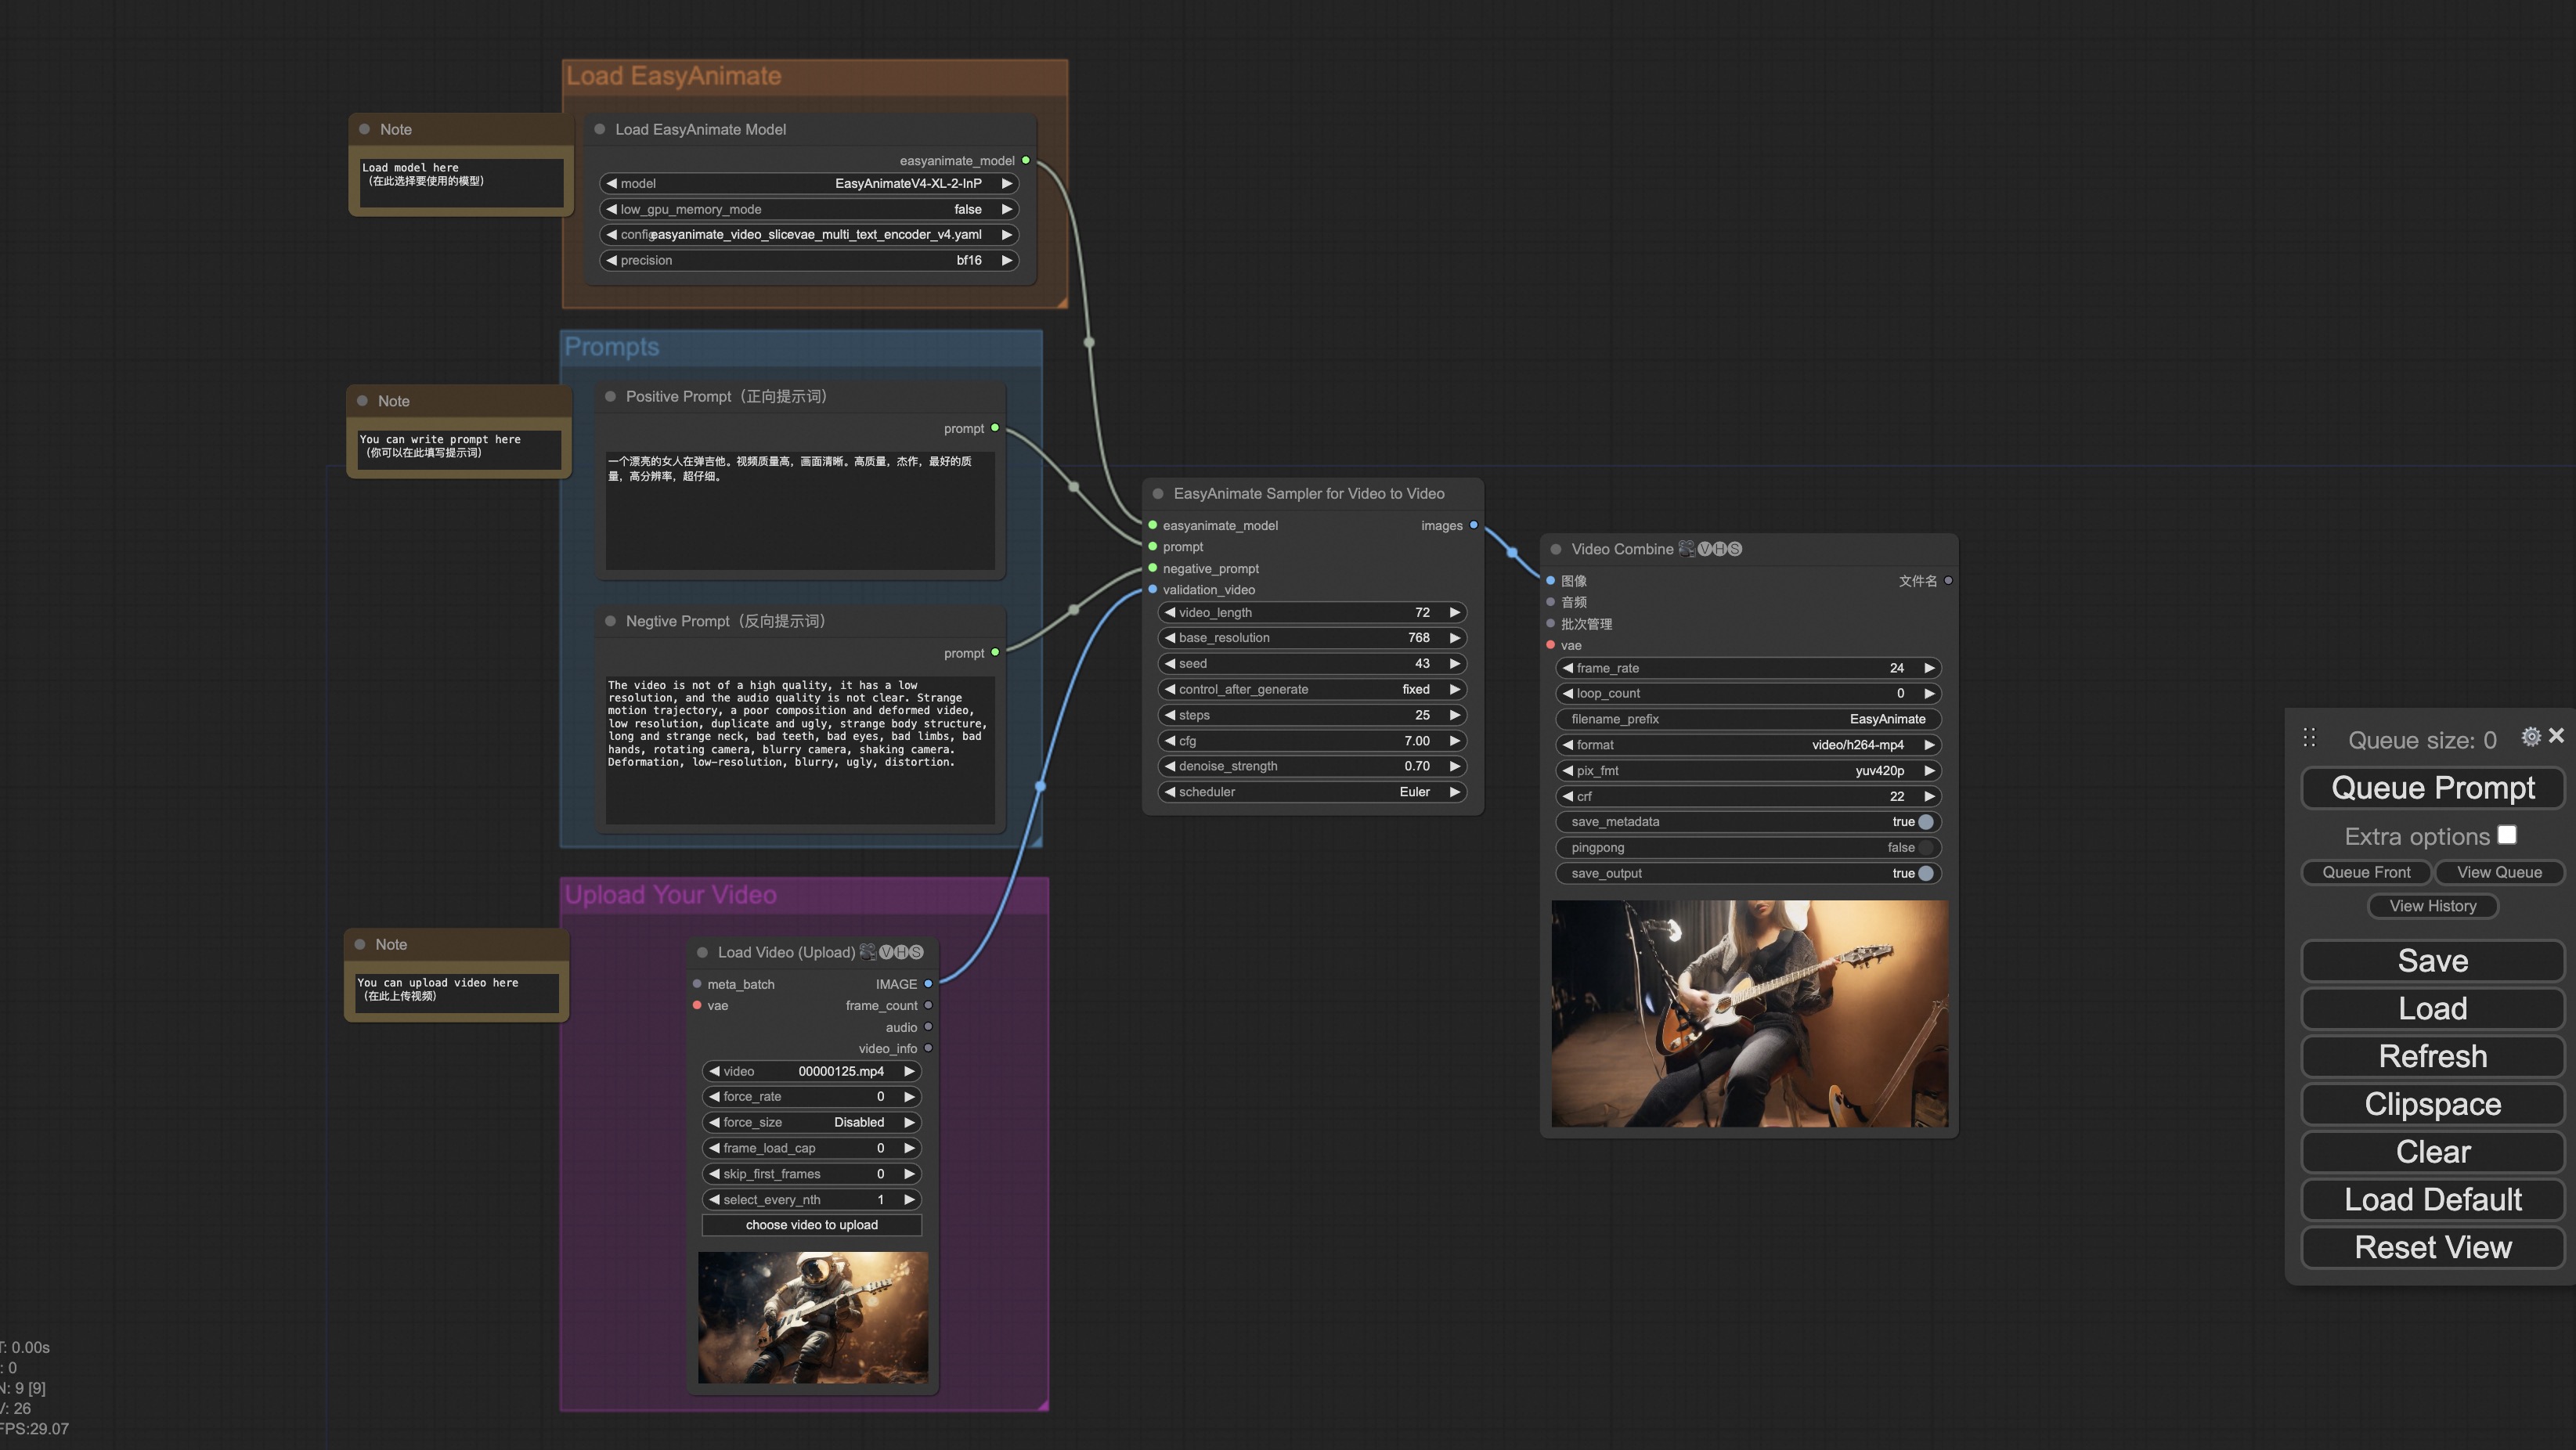Toggle save_output switch in Video Combine
The width and height of the screenshot is (2576, 1450).
1925,873
